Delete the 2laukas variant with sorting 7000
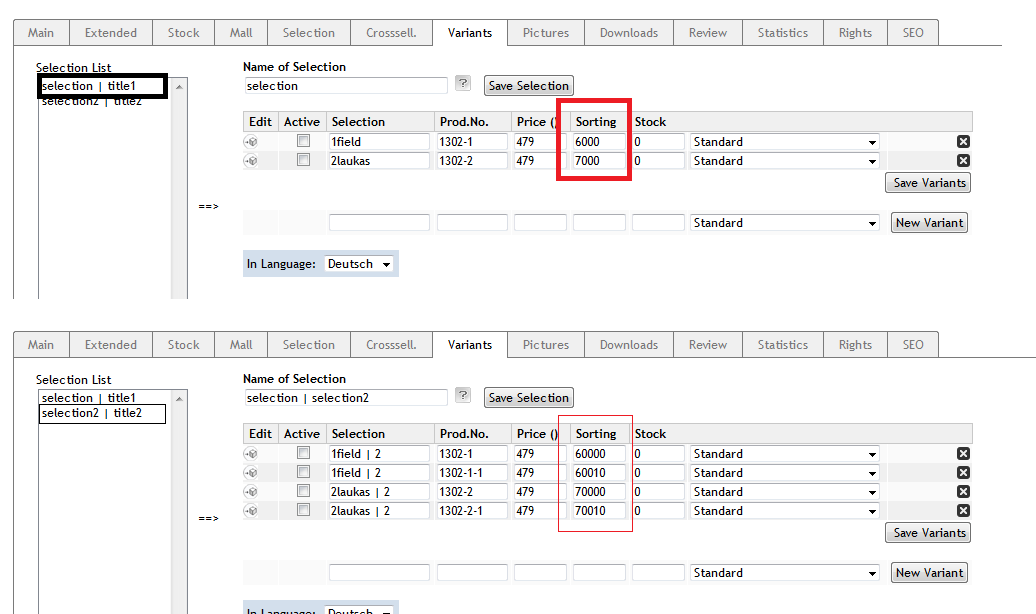This screenshot has width=1036, height=614. coord(963,161)
